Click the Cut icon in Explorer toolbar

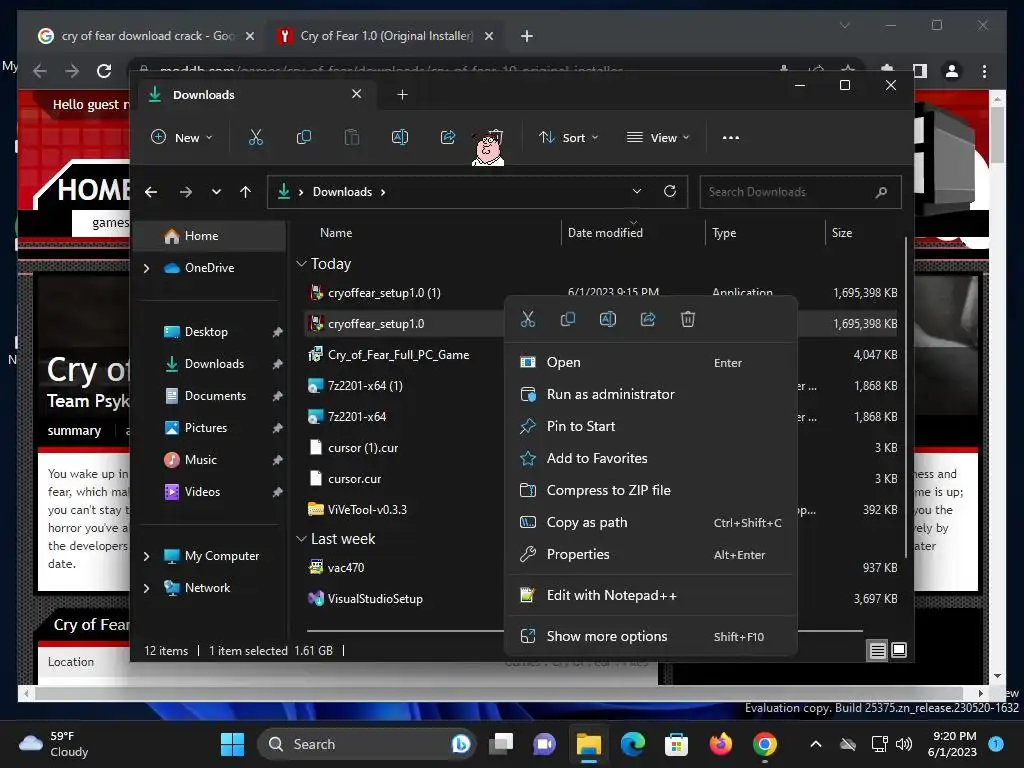[255, 138]
